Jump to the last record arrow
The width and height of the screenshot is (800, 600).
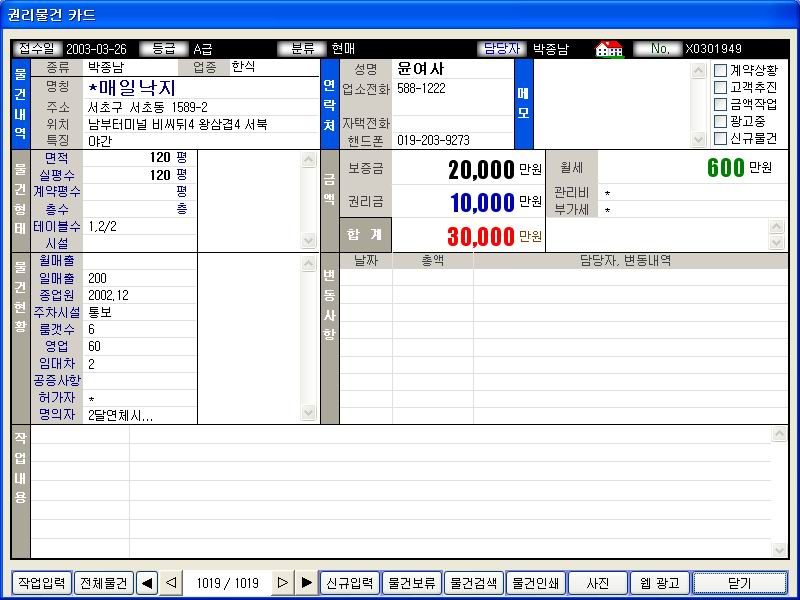point(306,583)
